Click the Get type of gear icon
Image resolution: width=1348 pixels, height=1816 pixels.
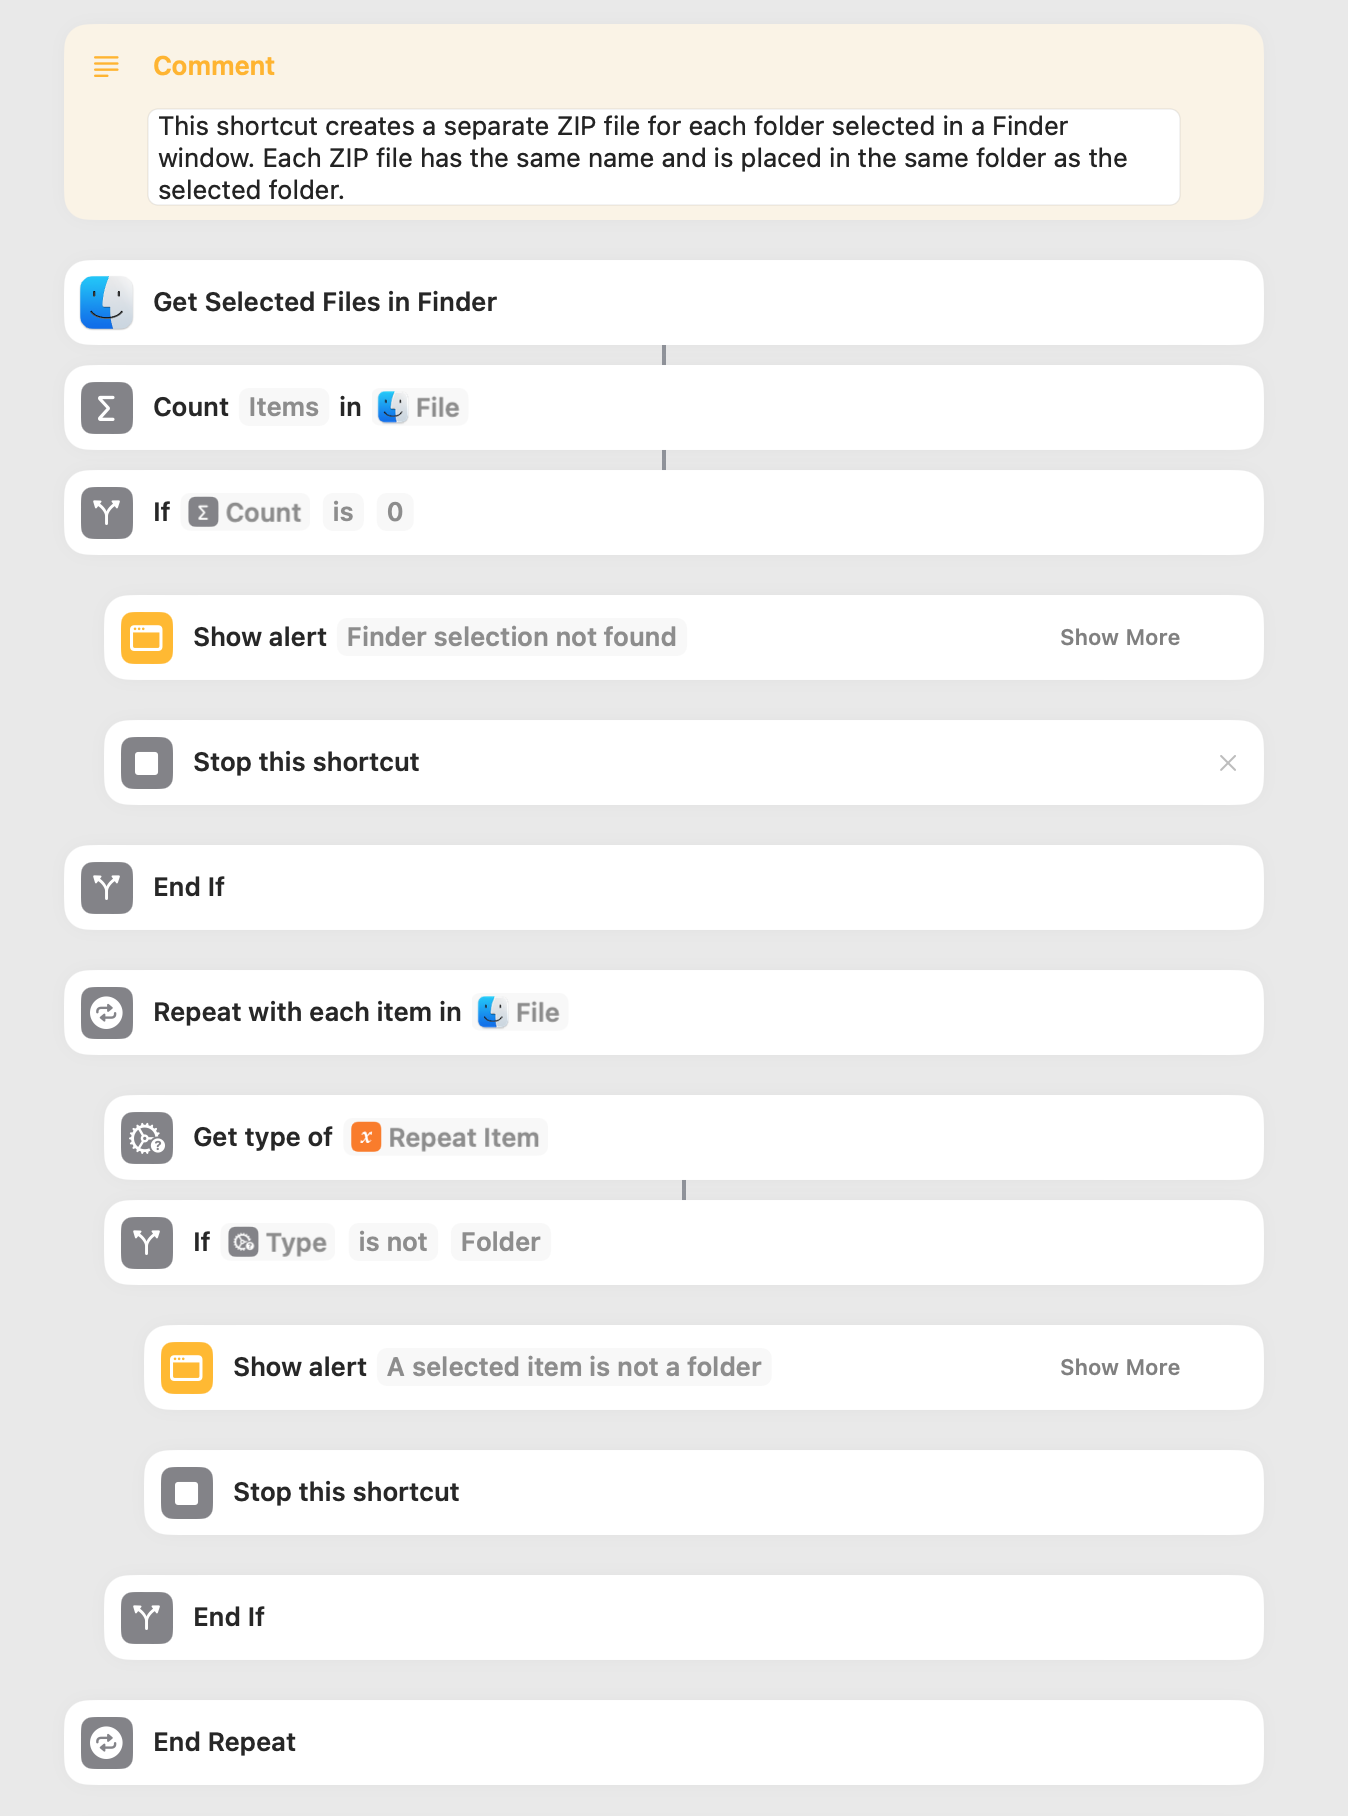[x=147, y=1138]
